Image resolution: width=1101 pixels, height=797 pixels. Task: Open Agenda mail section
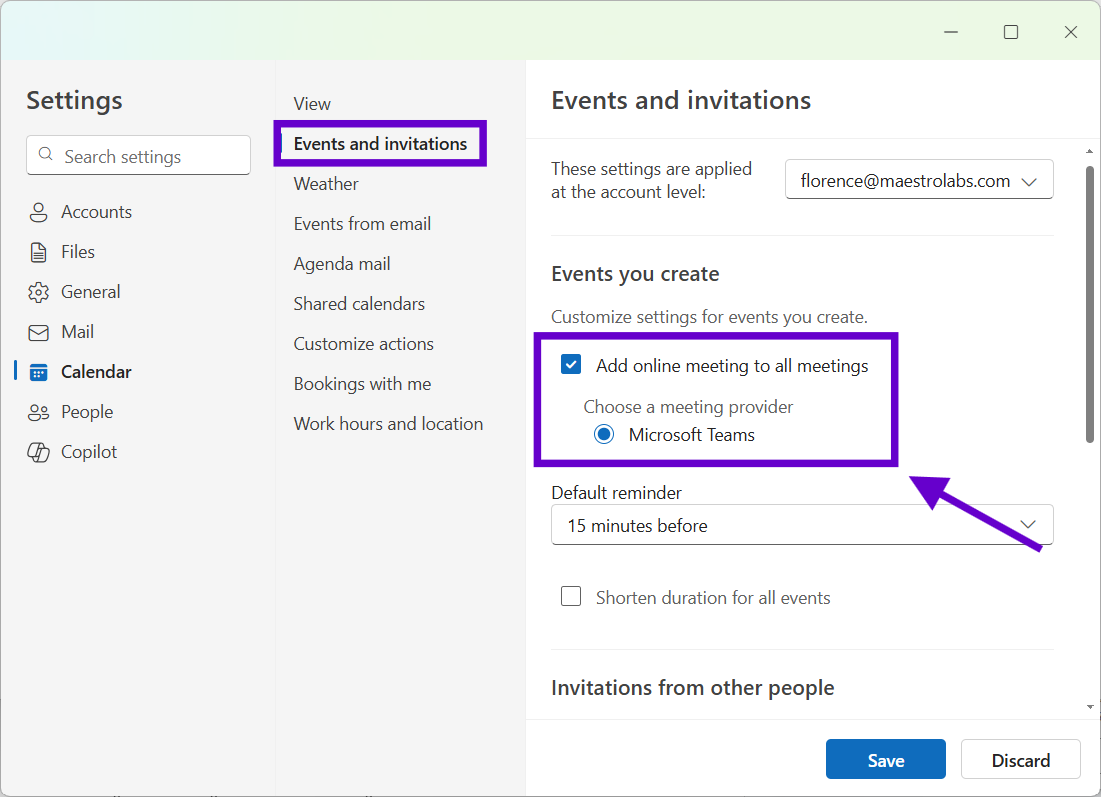pos(342,264)
